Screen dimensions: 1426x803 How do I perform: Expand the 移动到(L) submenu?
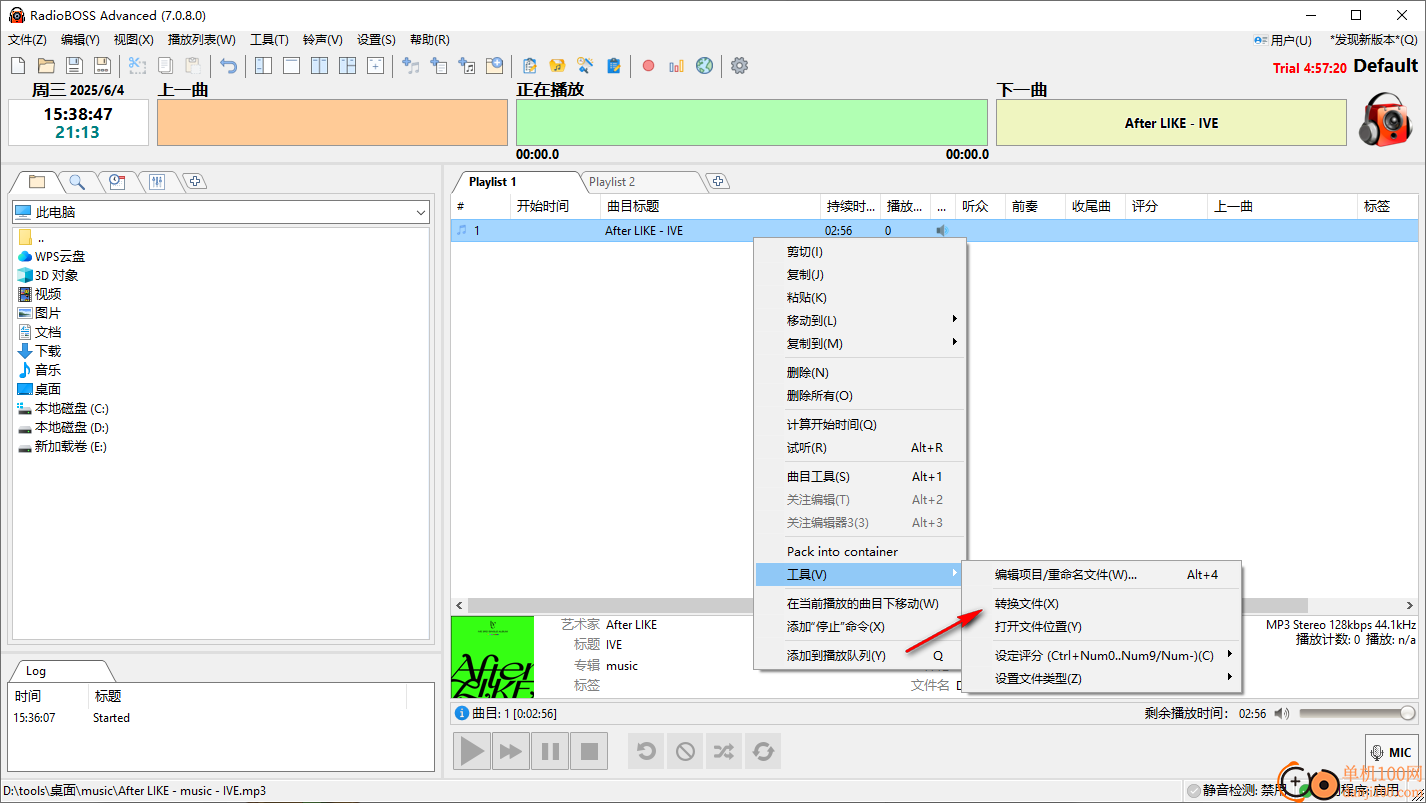(860, 320)
